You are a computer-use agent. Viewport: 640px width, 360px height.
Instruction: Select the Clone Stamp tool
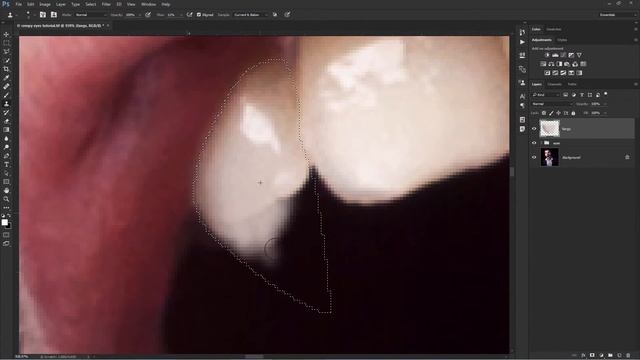(6, 104)
